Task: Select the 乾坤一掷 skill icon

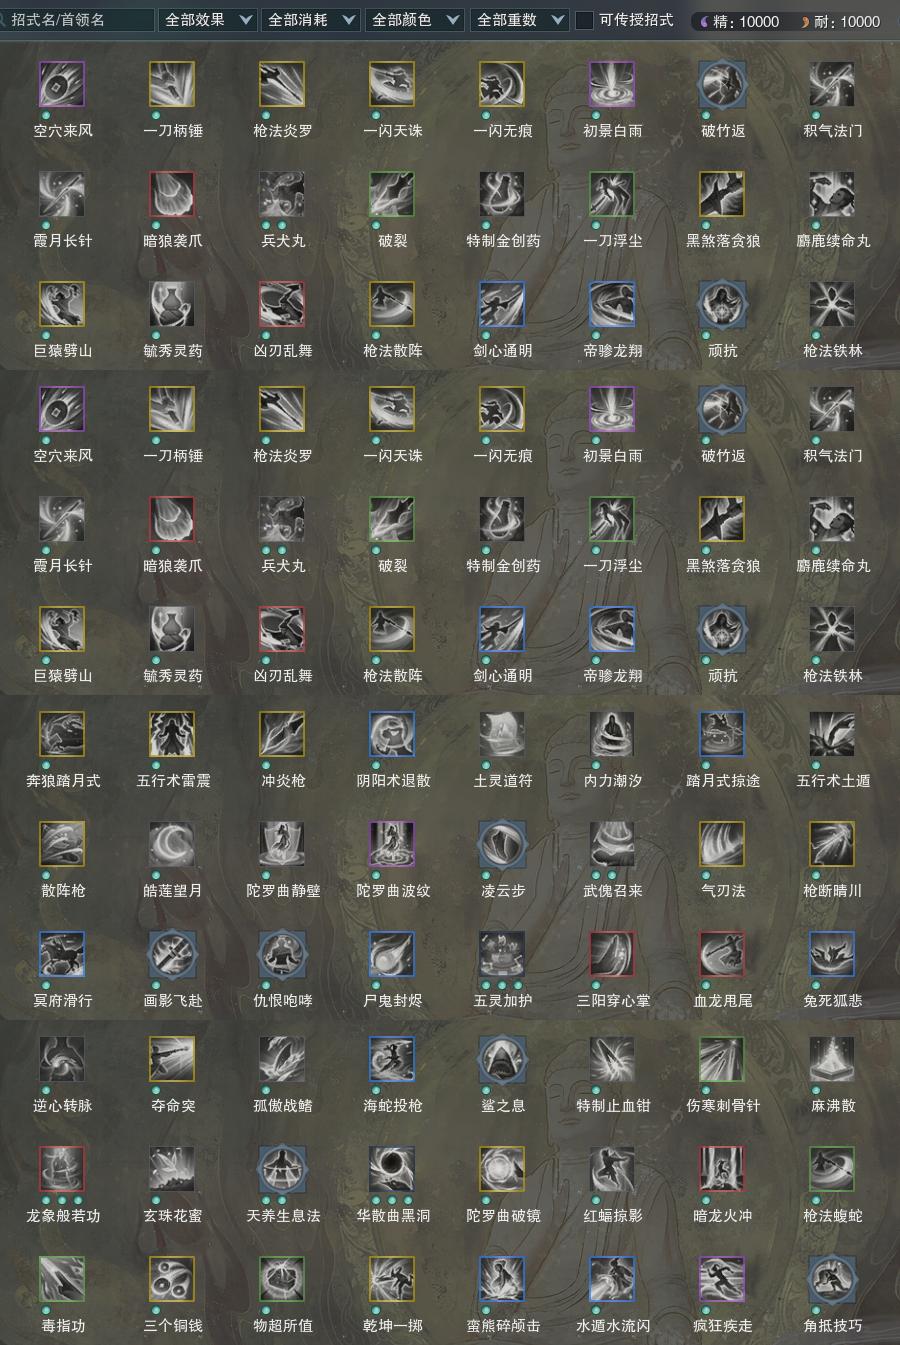Action: [x=392, y=1279]
